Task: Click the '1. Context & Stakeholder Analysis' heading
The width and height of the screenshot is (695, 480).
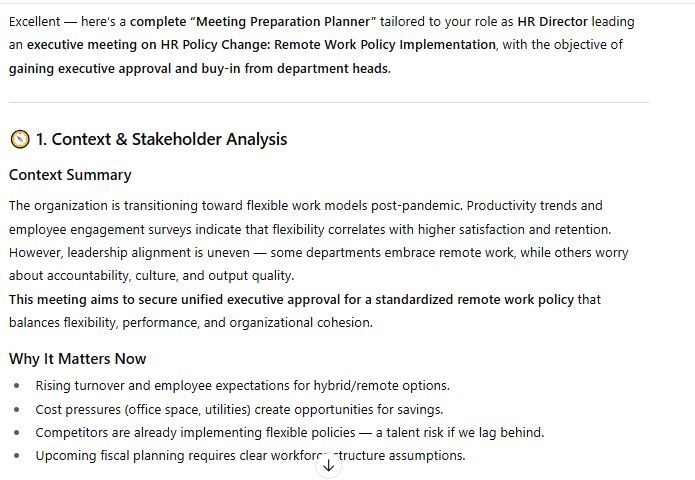Action: click(x=161, y=140)
